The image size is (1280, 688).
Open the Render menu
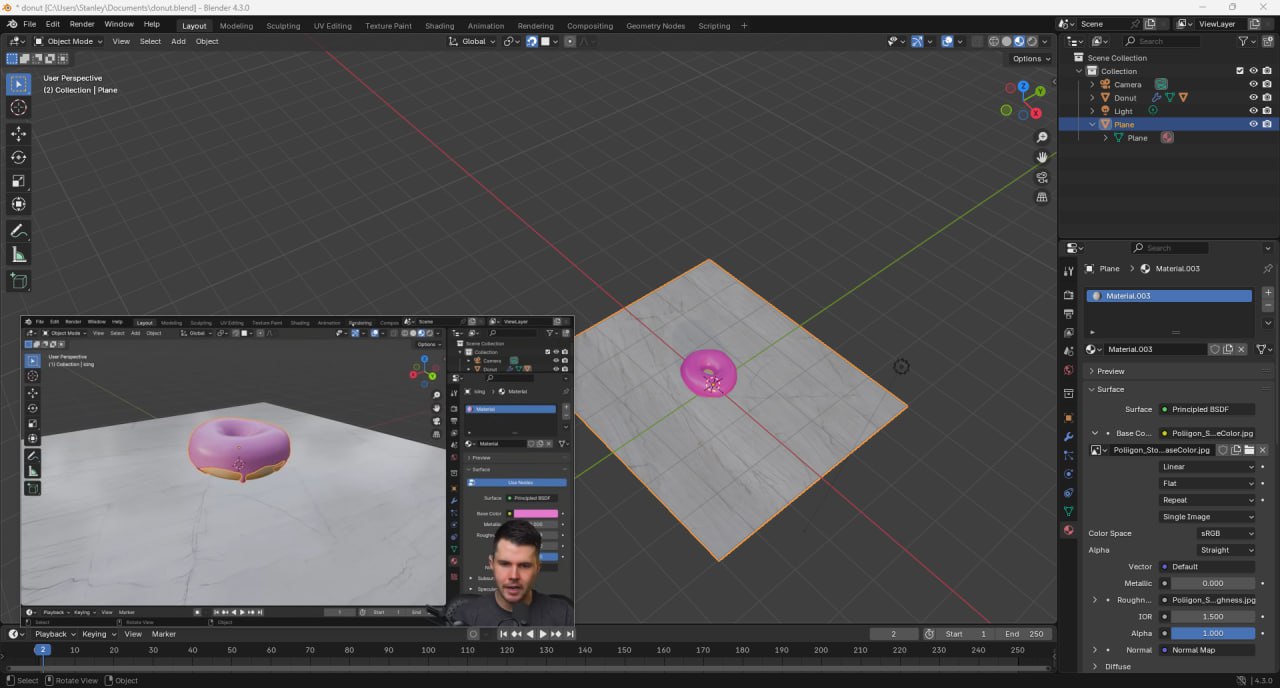click(x=82, y=24)
